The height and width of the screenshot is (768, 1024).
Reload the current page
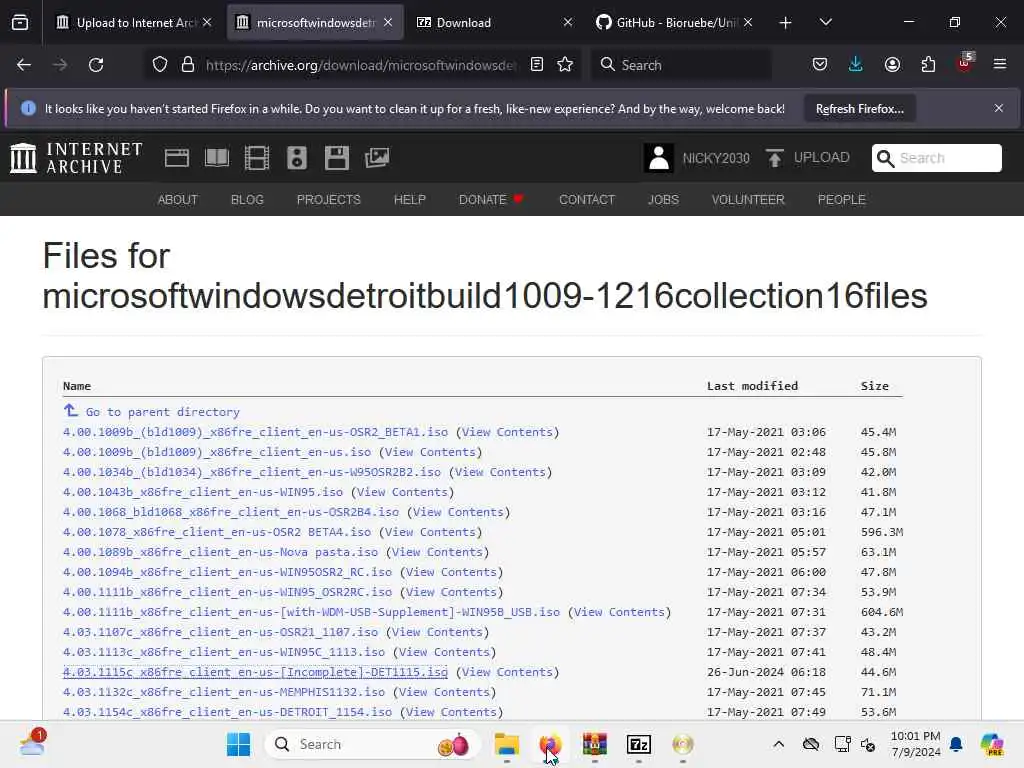point(96,65)
